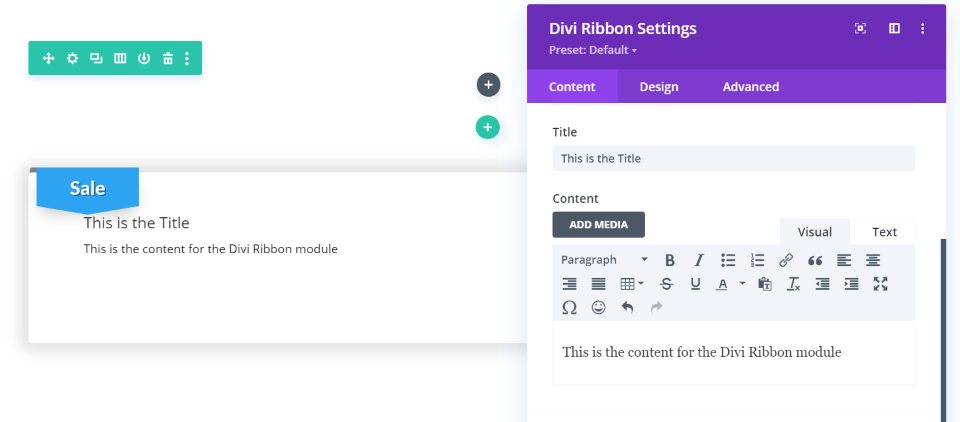Open the Paragraph format dropdown
This screenshot has height=422, width=960.
[604, 260]
